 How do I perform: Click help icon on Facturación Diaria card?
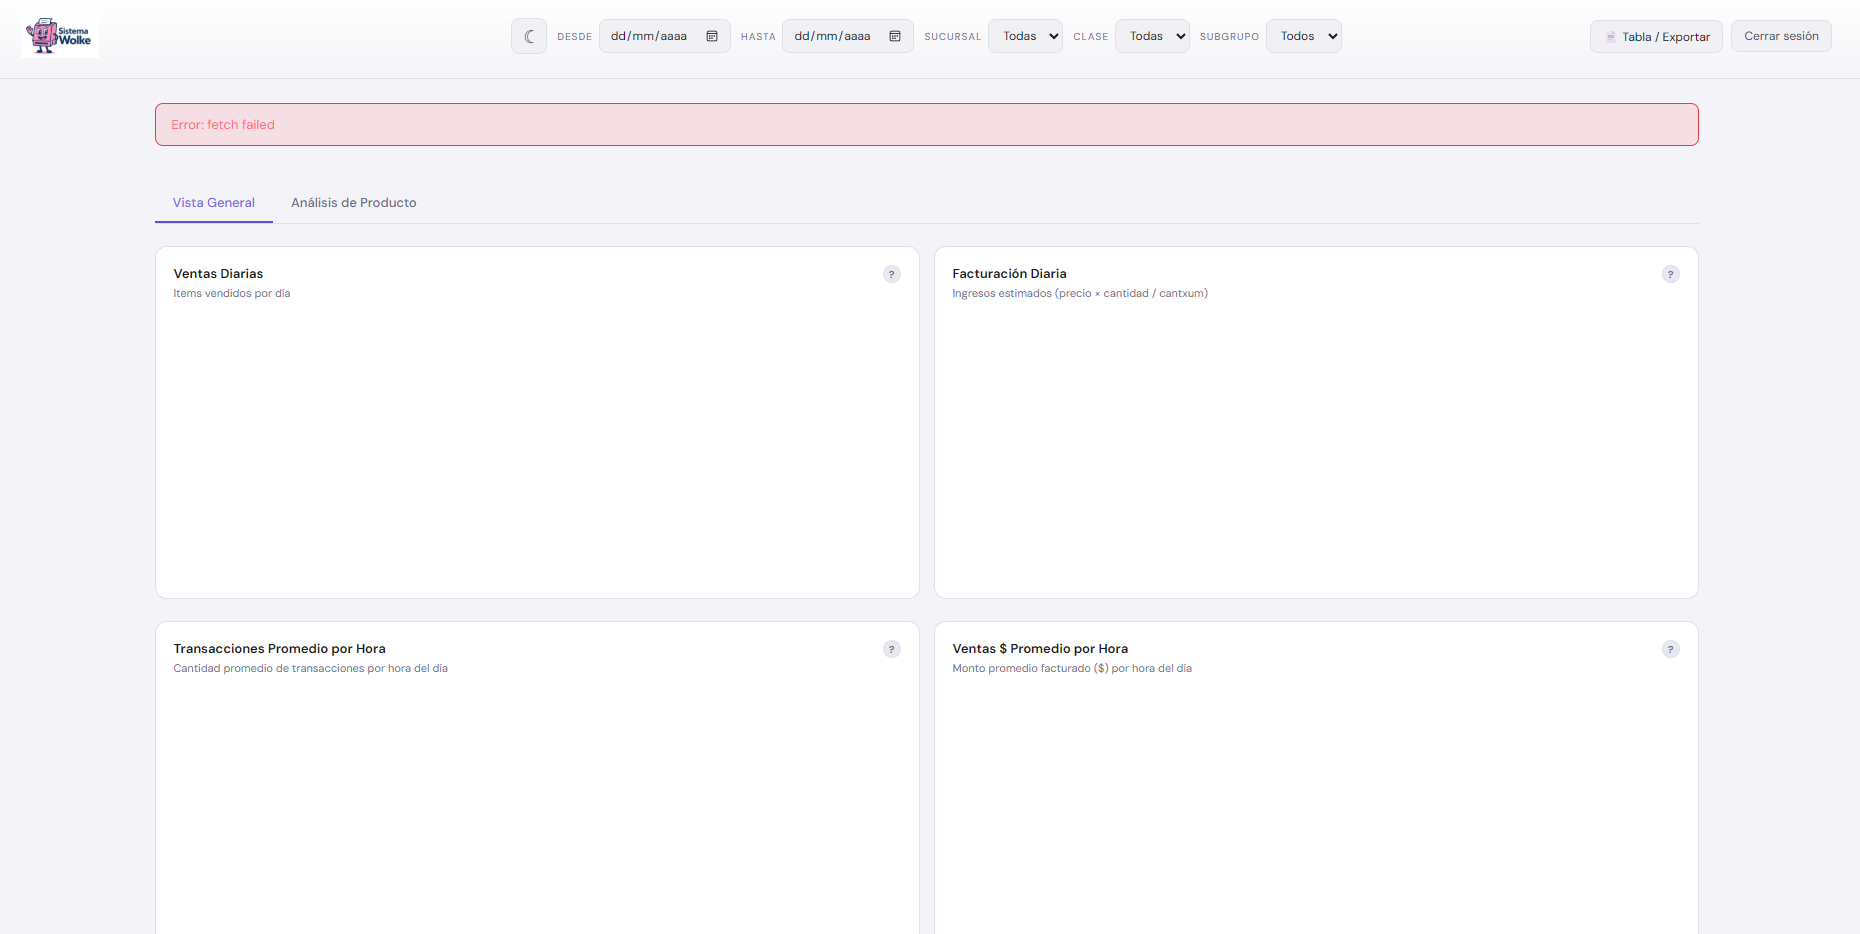point(1670,274)
